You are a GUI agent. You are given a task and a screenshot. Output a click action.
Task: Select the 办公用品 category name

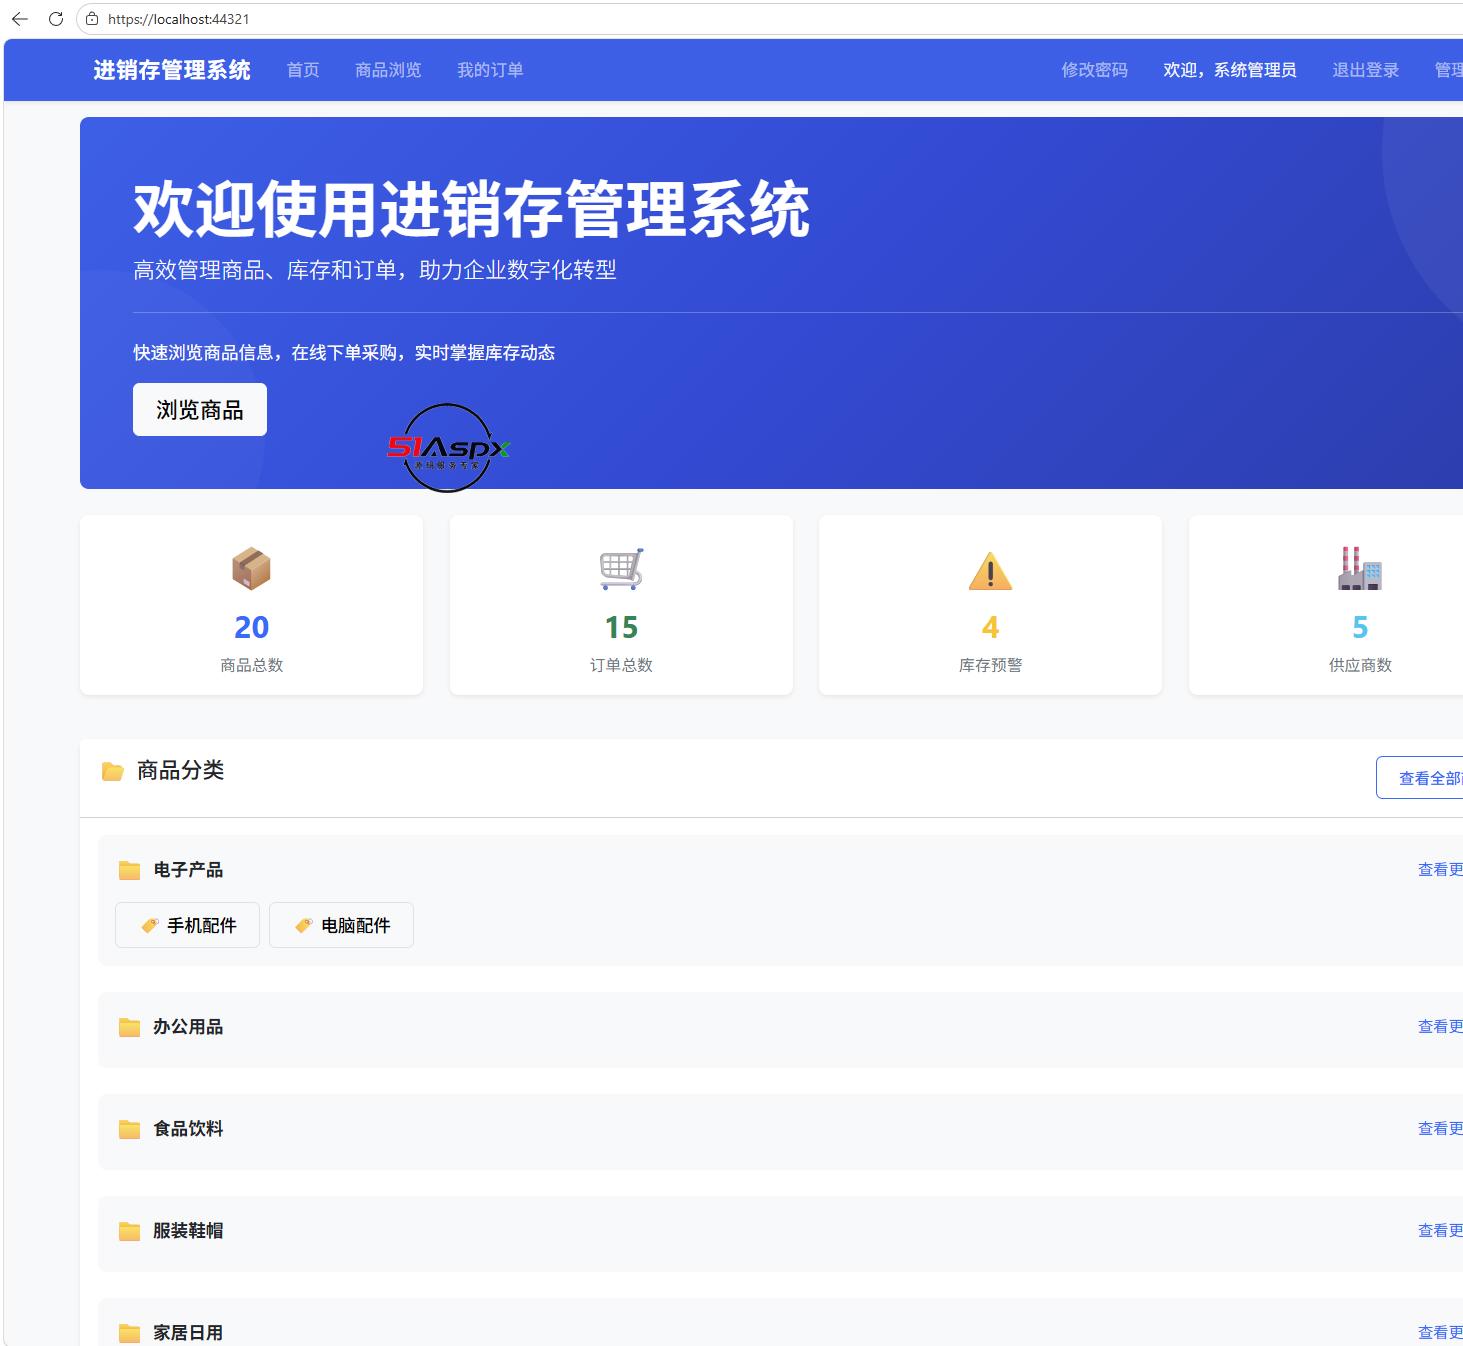pyautogui.click(x=188, y=1027)
